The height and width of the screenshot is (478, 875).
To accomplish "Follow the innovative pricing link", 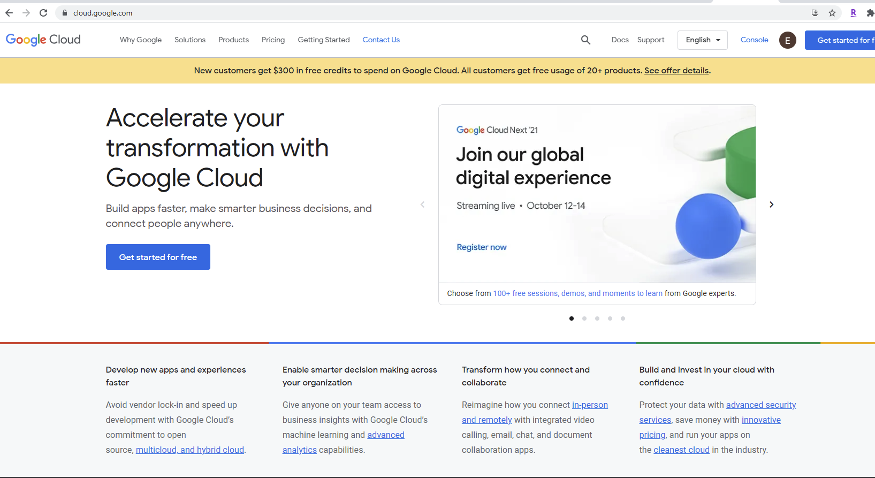I will coord(710,427).
